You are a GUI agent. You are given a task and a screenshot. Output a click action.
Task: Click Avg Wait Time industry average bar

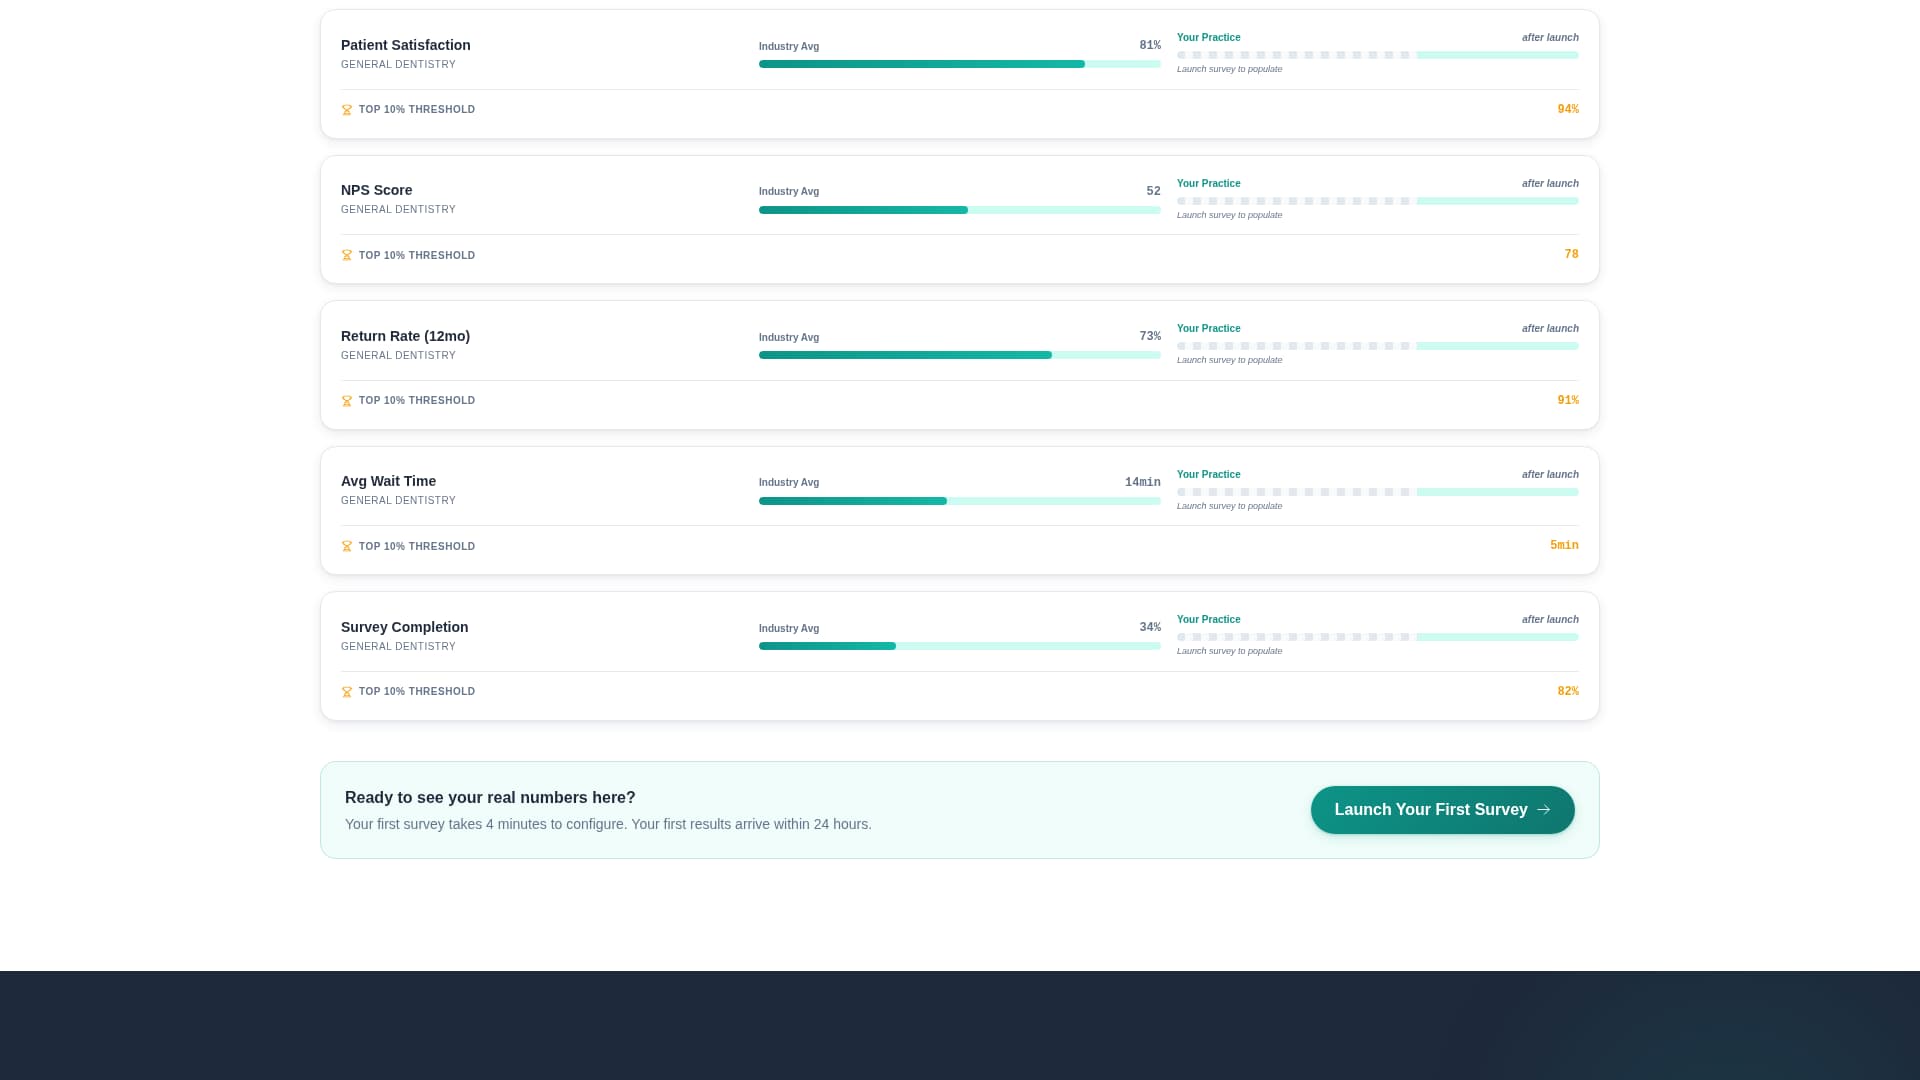coord(960,501)
